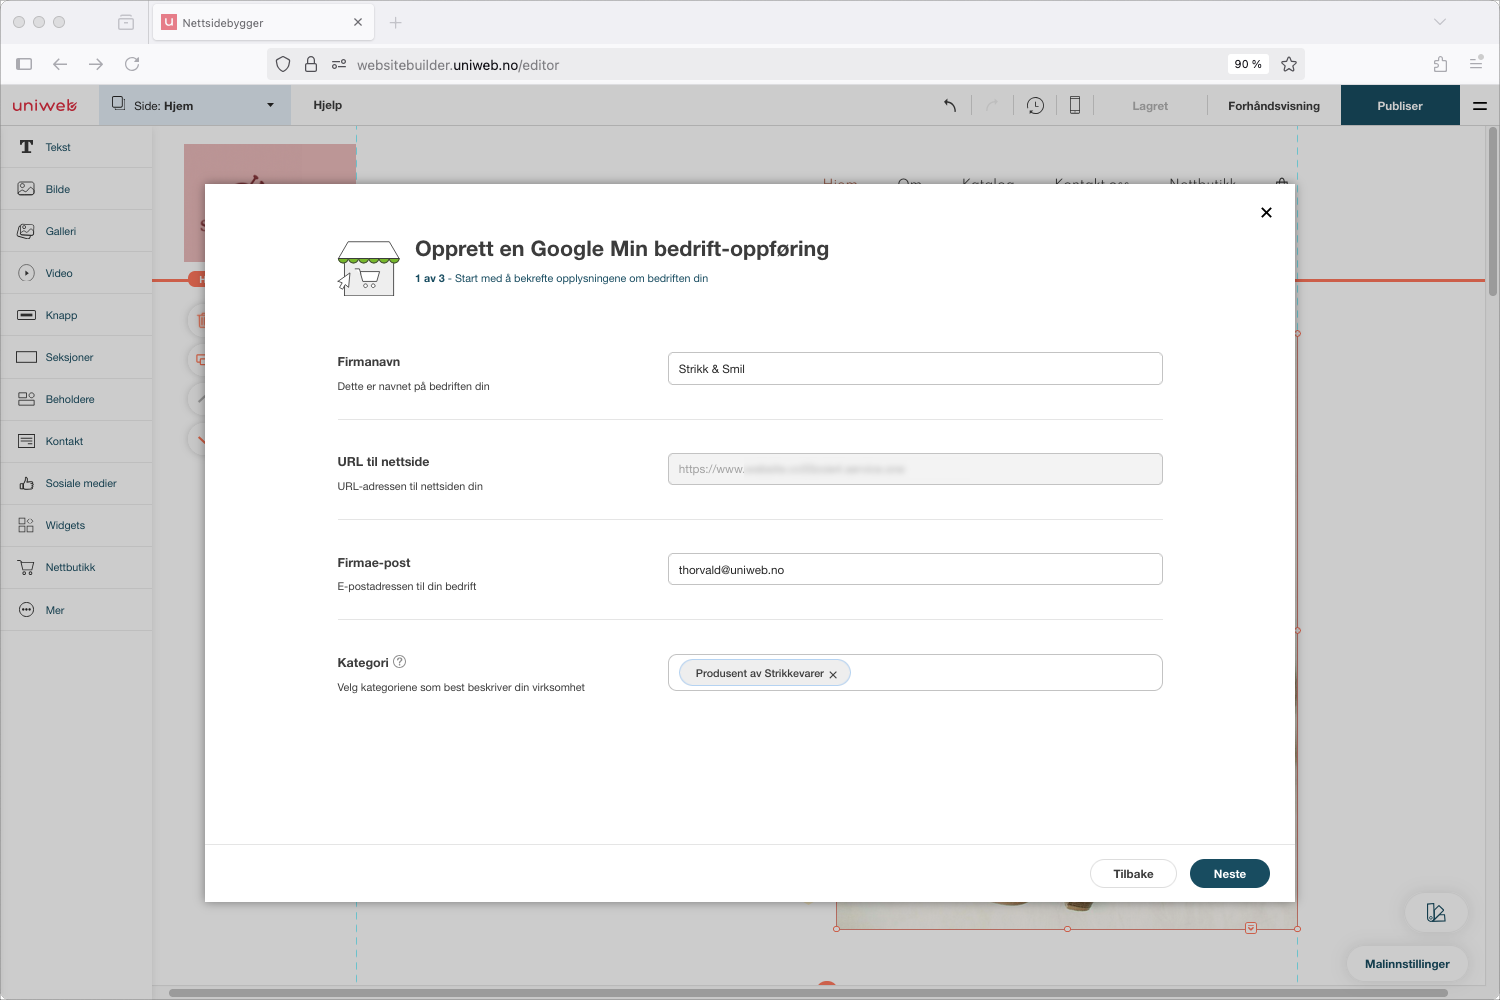Open the browser tab list chevron
Image resolution: width=1500 pixels, height=1000 pixels.
point(1440,22)
